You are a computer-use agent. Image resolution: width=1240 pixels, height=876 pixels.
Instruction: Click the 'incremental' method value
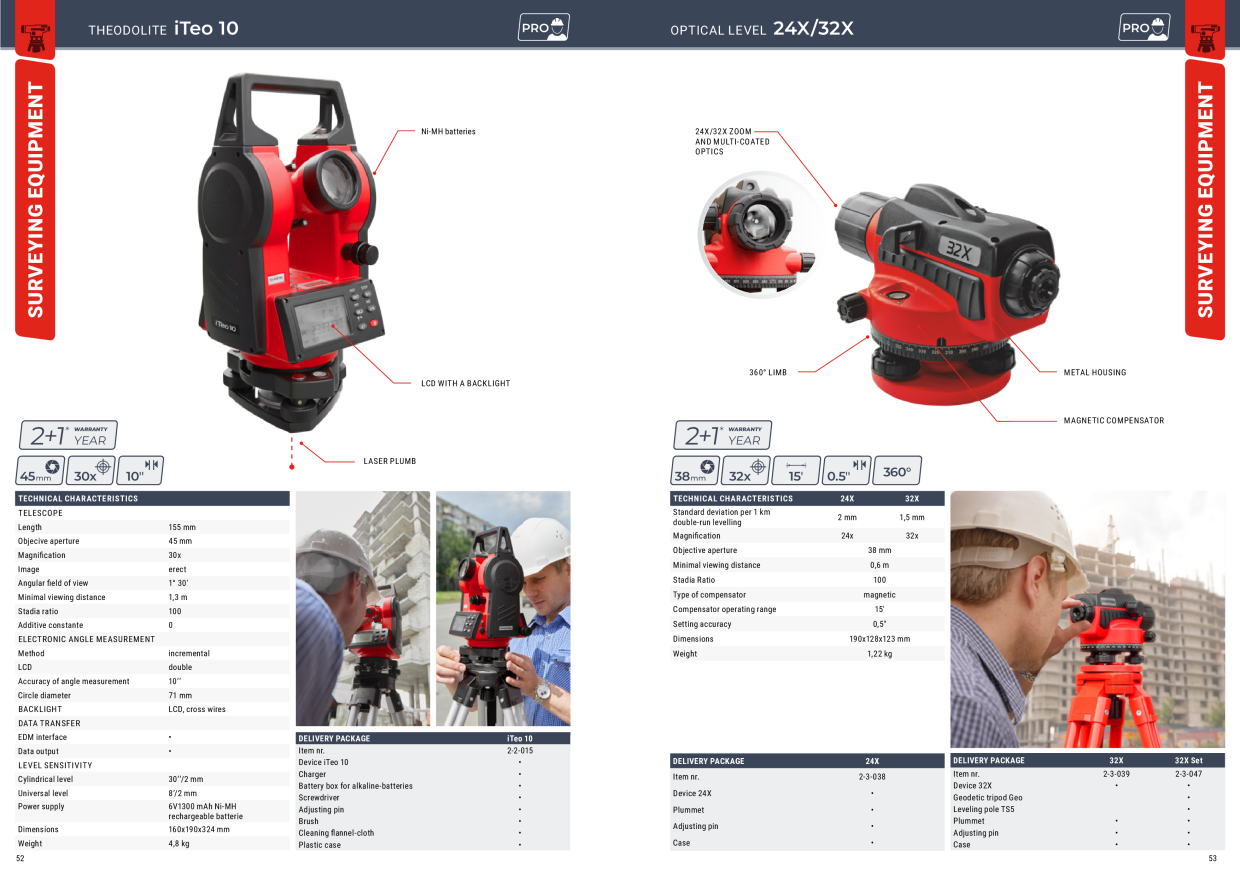click(189, 653)
